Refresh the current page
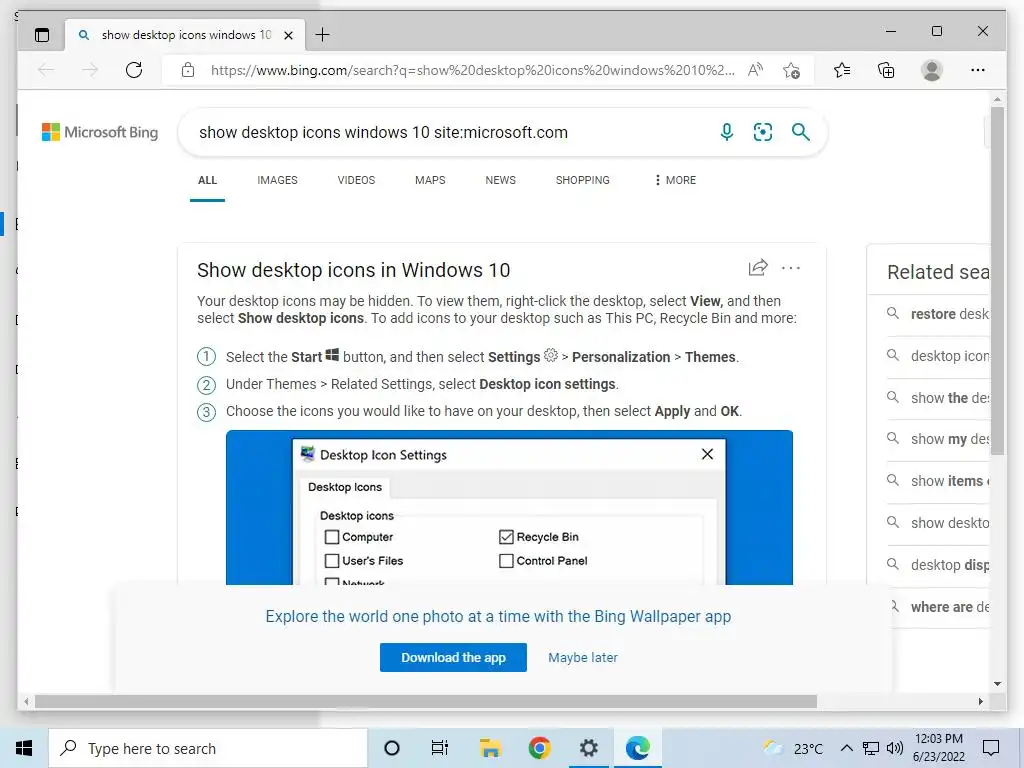 (x=134, y=70)
